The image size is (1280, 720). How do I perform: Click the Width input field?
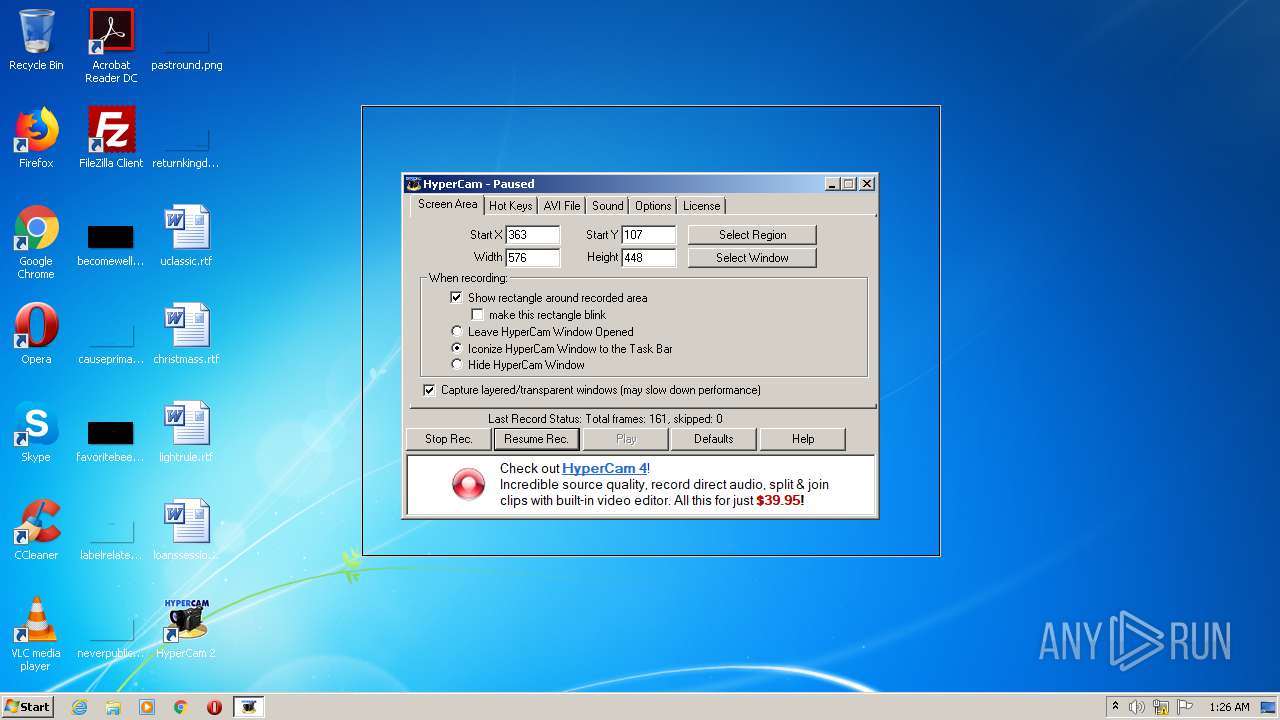tap(532, 258)
